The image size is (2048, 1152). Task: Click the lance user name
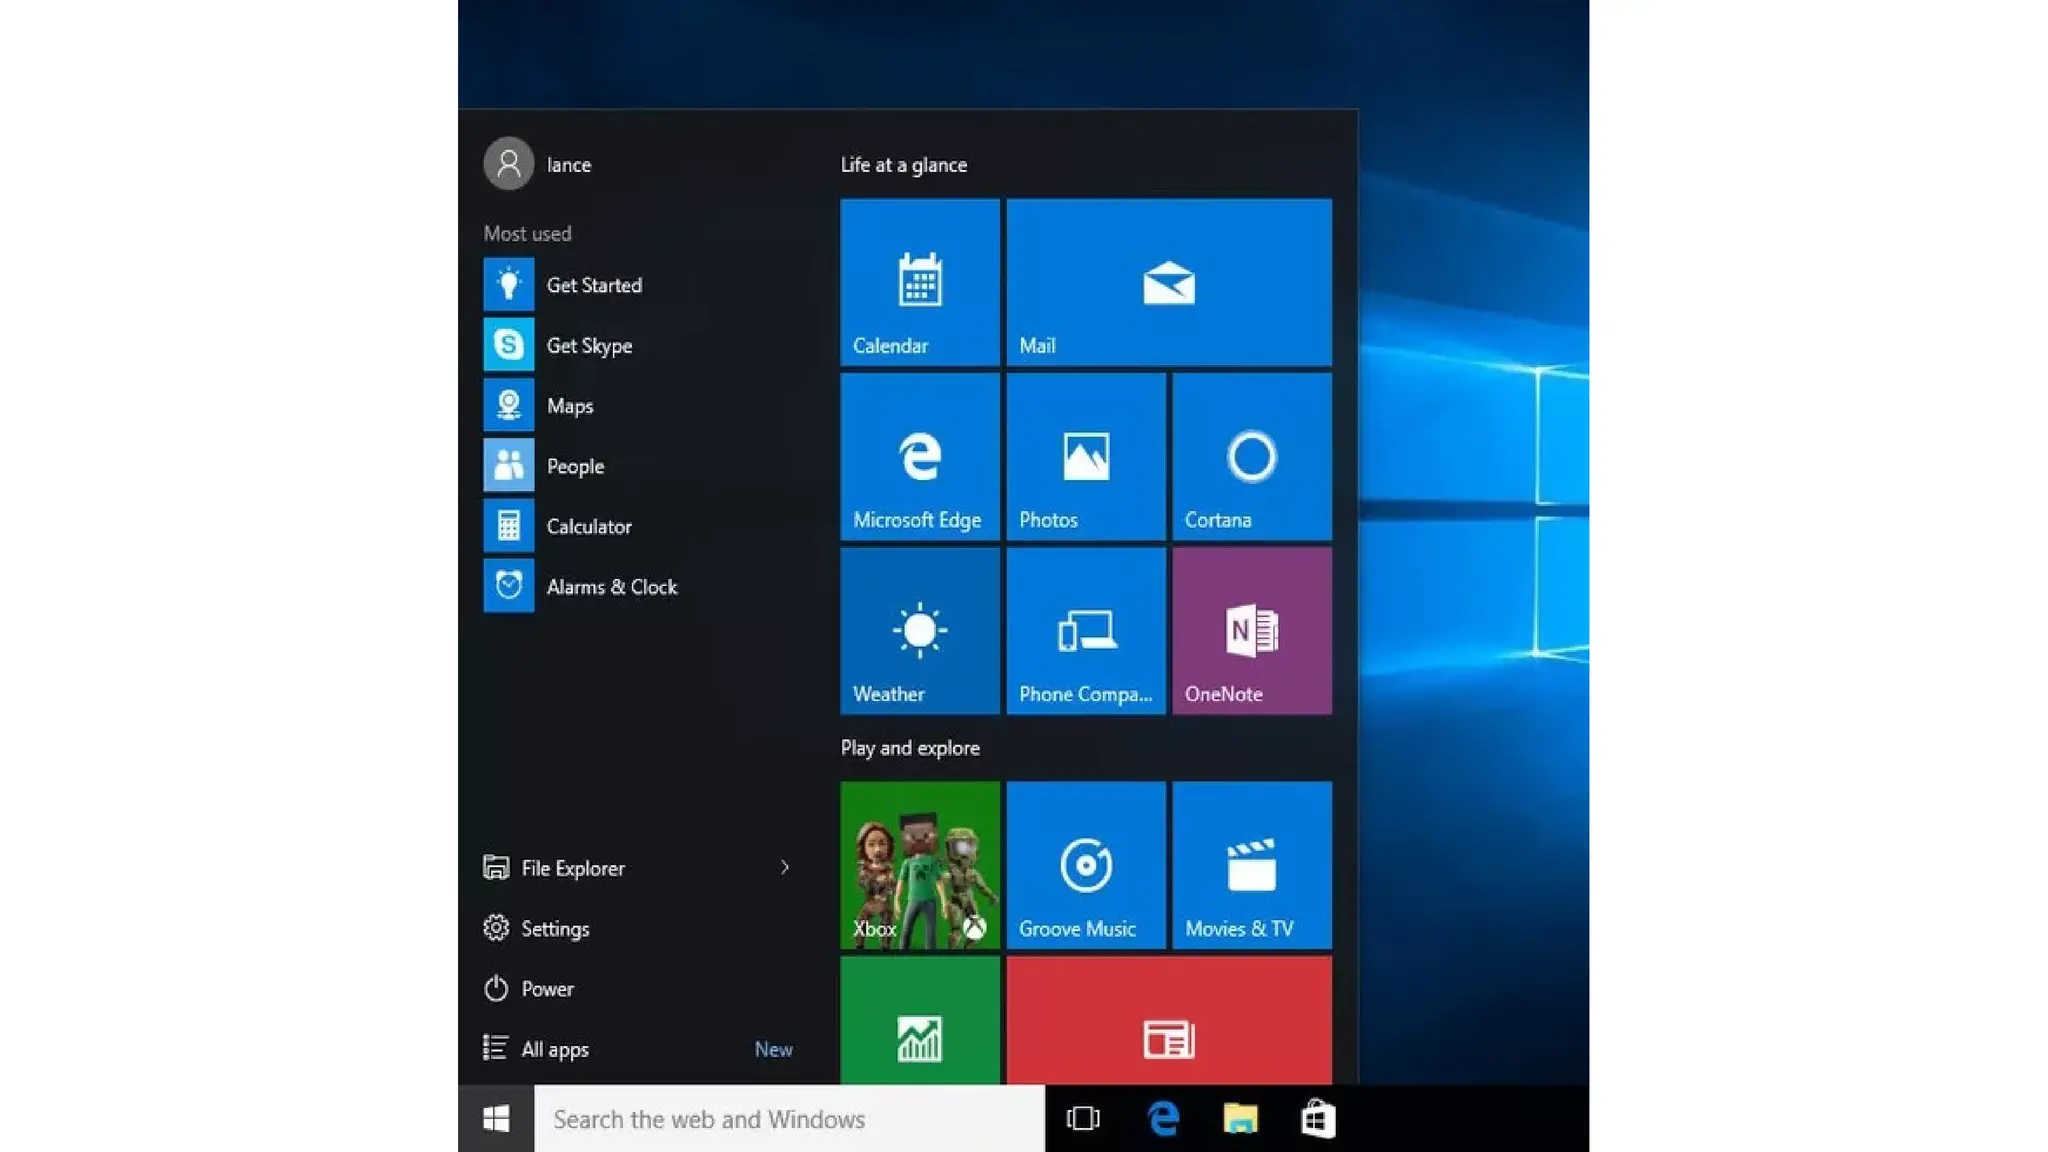[x=568, y=165]
